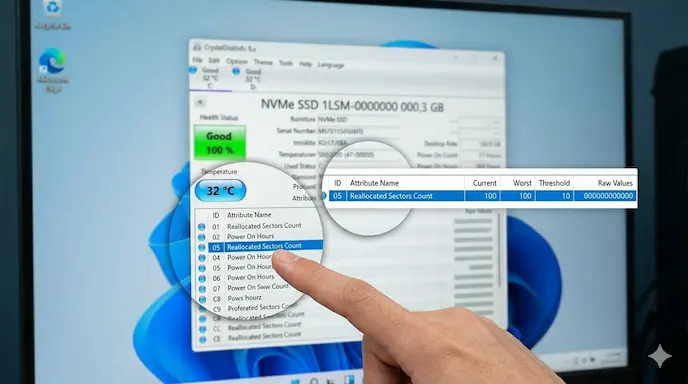Open the Option menu

[236, 61]
